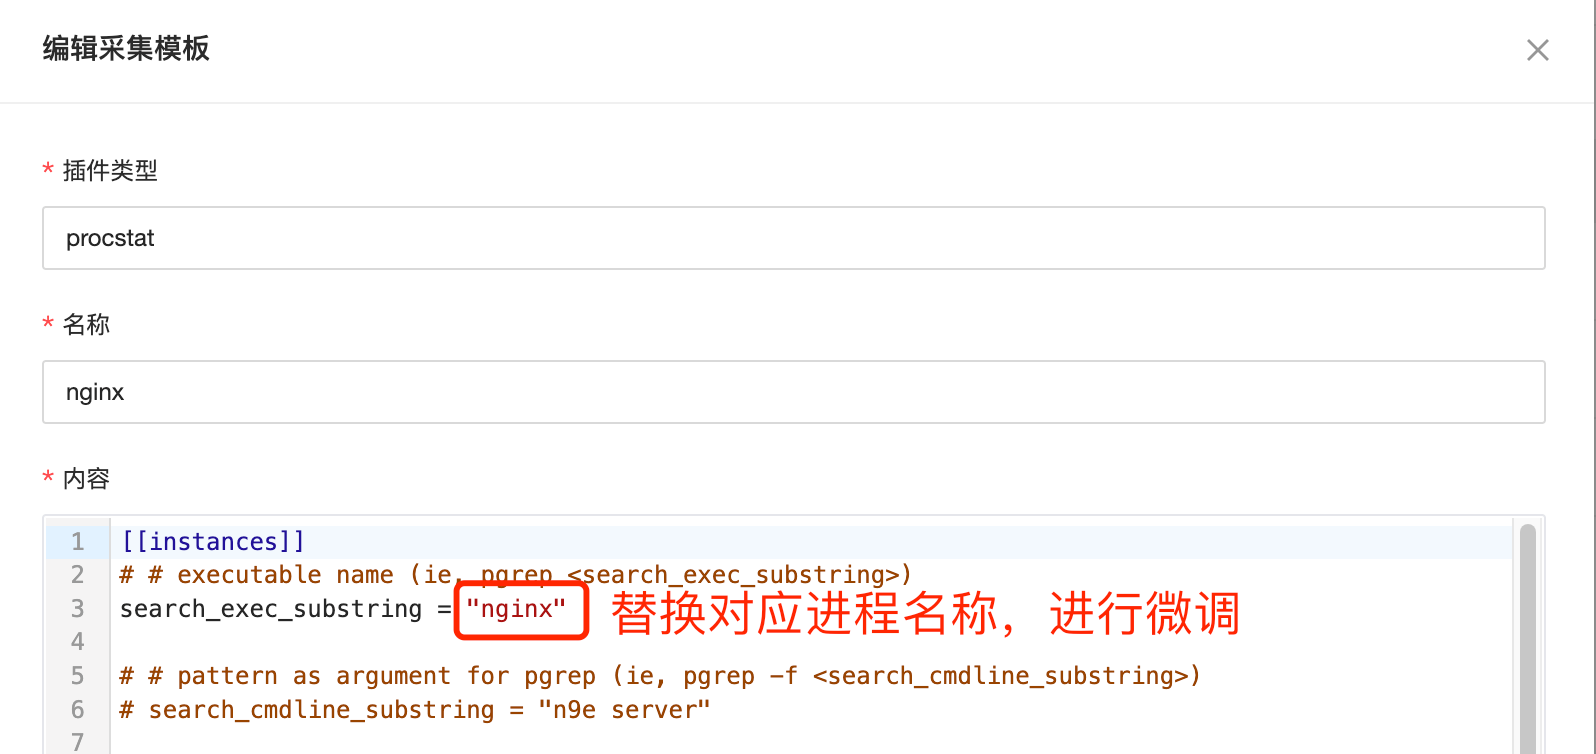Click the search_cmdline_substring "n9e server" line
1596x754 pixels.
click(x=415, y=710)
